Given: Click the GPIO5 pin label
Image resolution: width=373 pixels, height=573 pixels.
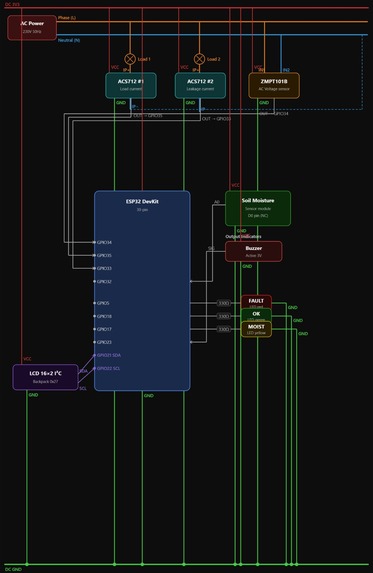Looking at the screenshot, I should tap(103, 303).
